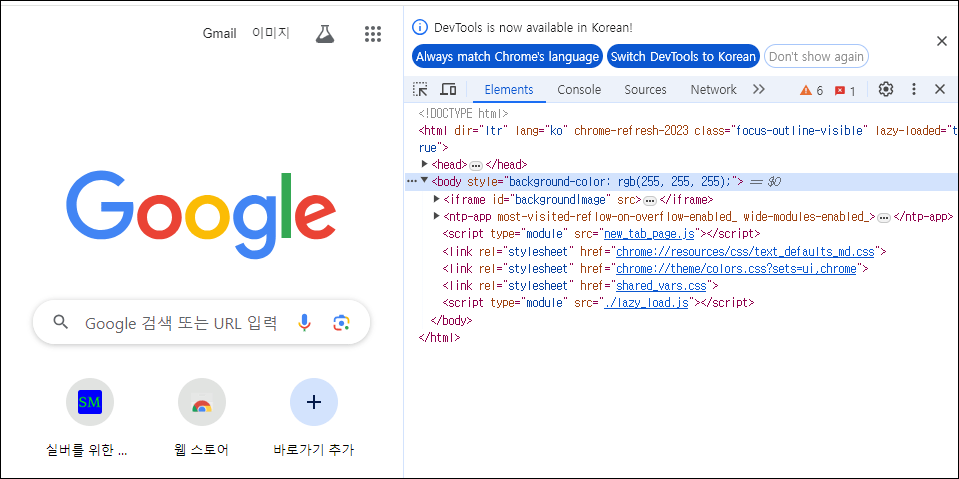Click the Google logo
Image resolution: width=959 pixels, height=479 pixels.
(x=201, y=215)
